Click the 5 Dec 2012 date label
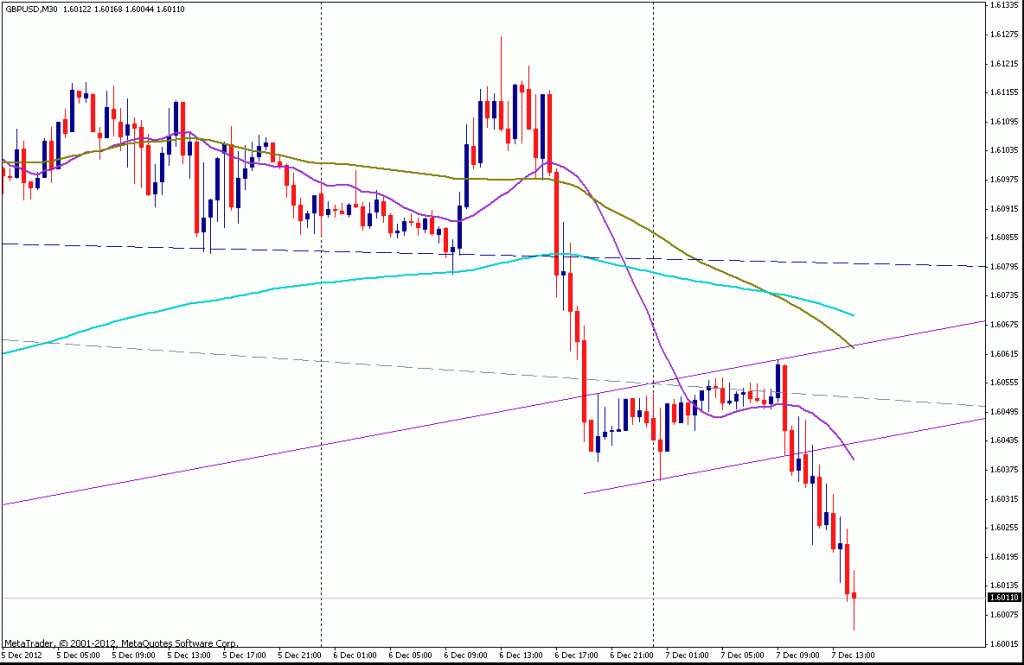 point(21,655)
